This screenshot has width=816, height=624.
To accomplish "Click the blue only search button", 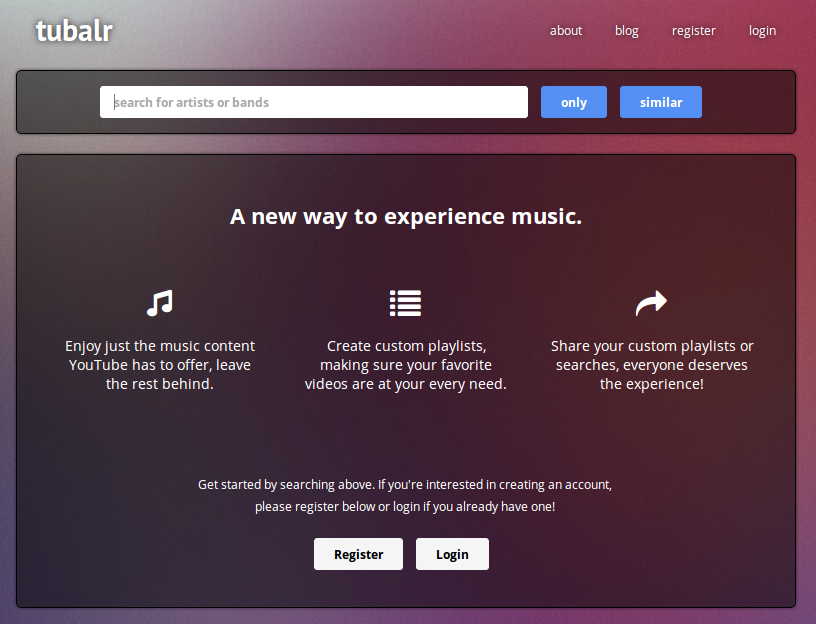I will pyautogui.click(x=573, y=102).
